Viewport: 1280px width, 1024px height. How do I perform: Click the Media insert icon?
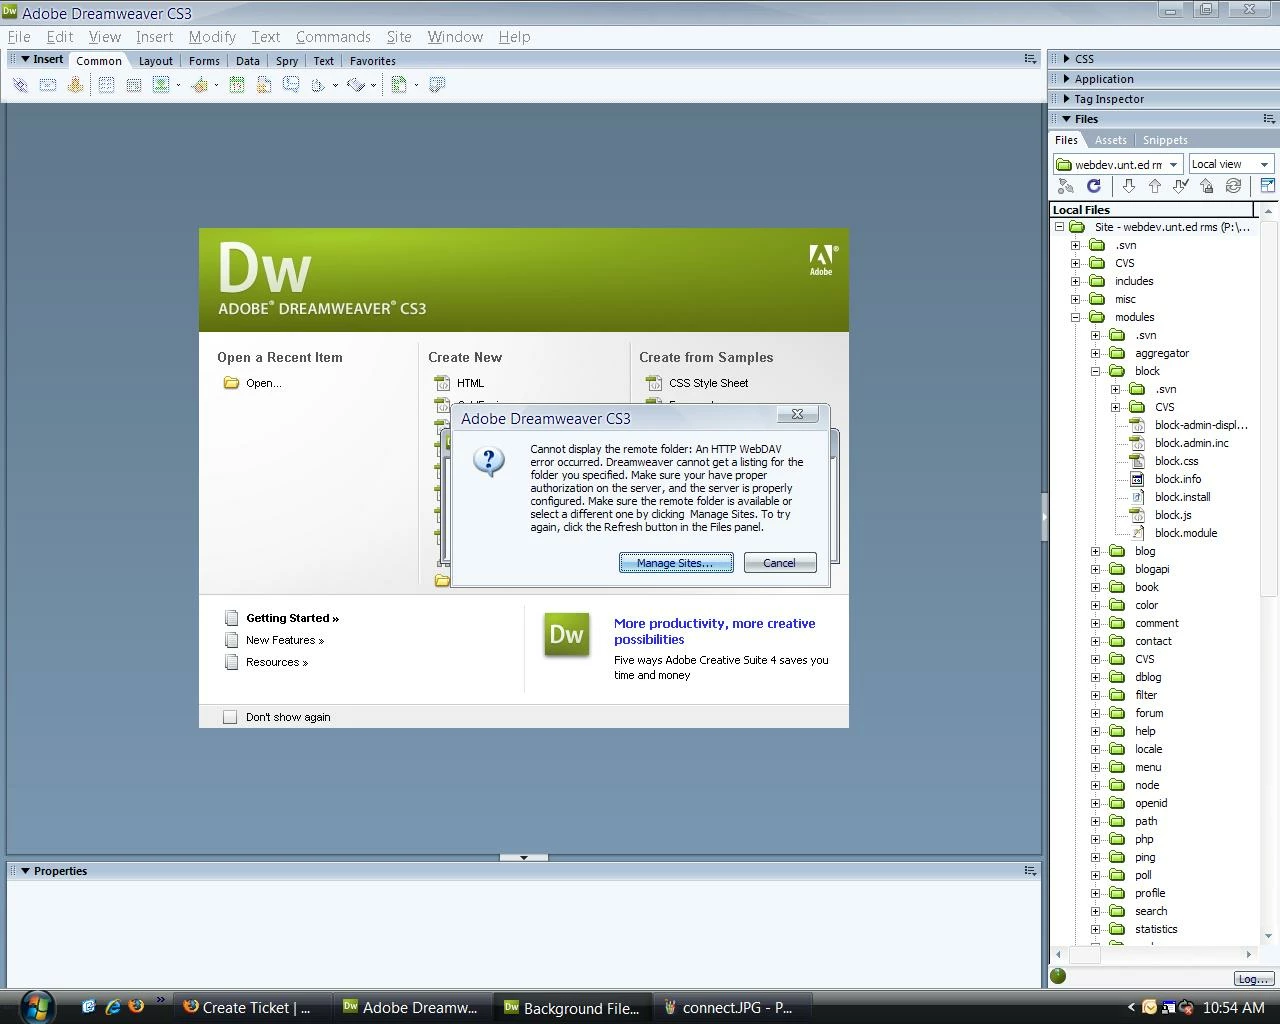pyautogui.click(x=199, y=85)
